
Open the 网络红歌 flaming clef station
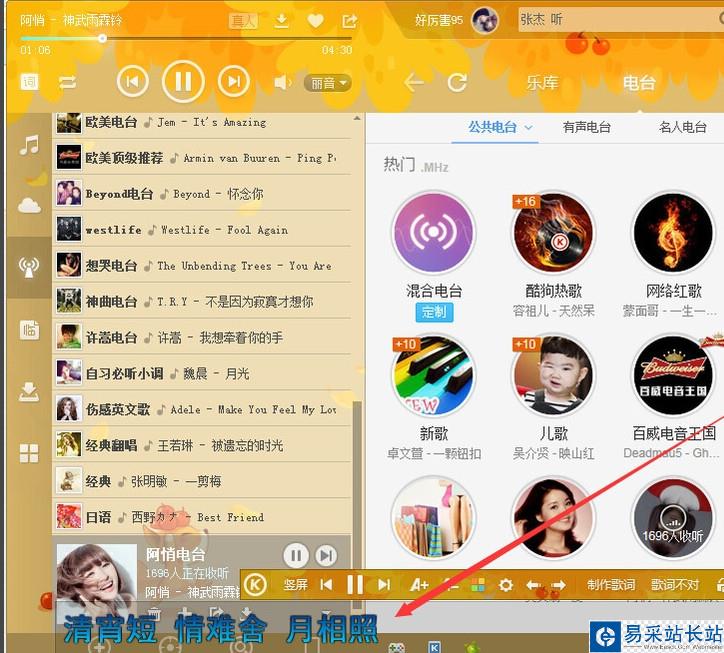(x=673, y=232)
